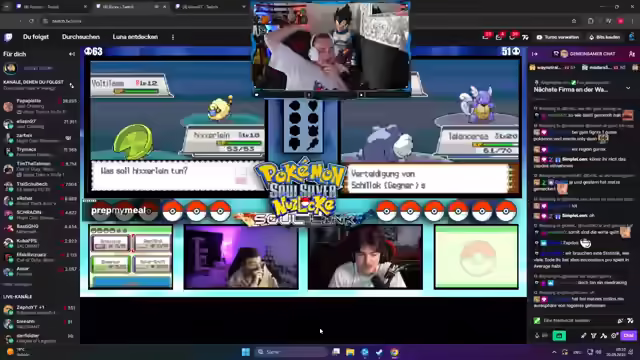Click the Twitch logo home icon
640x360 pixels.
tap(8, 37)
